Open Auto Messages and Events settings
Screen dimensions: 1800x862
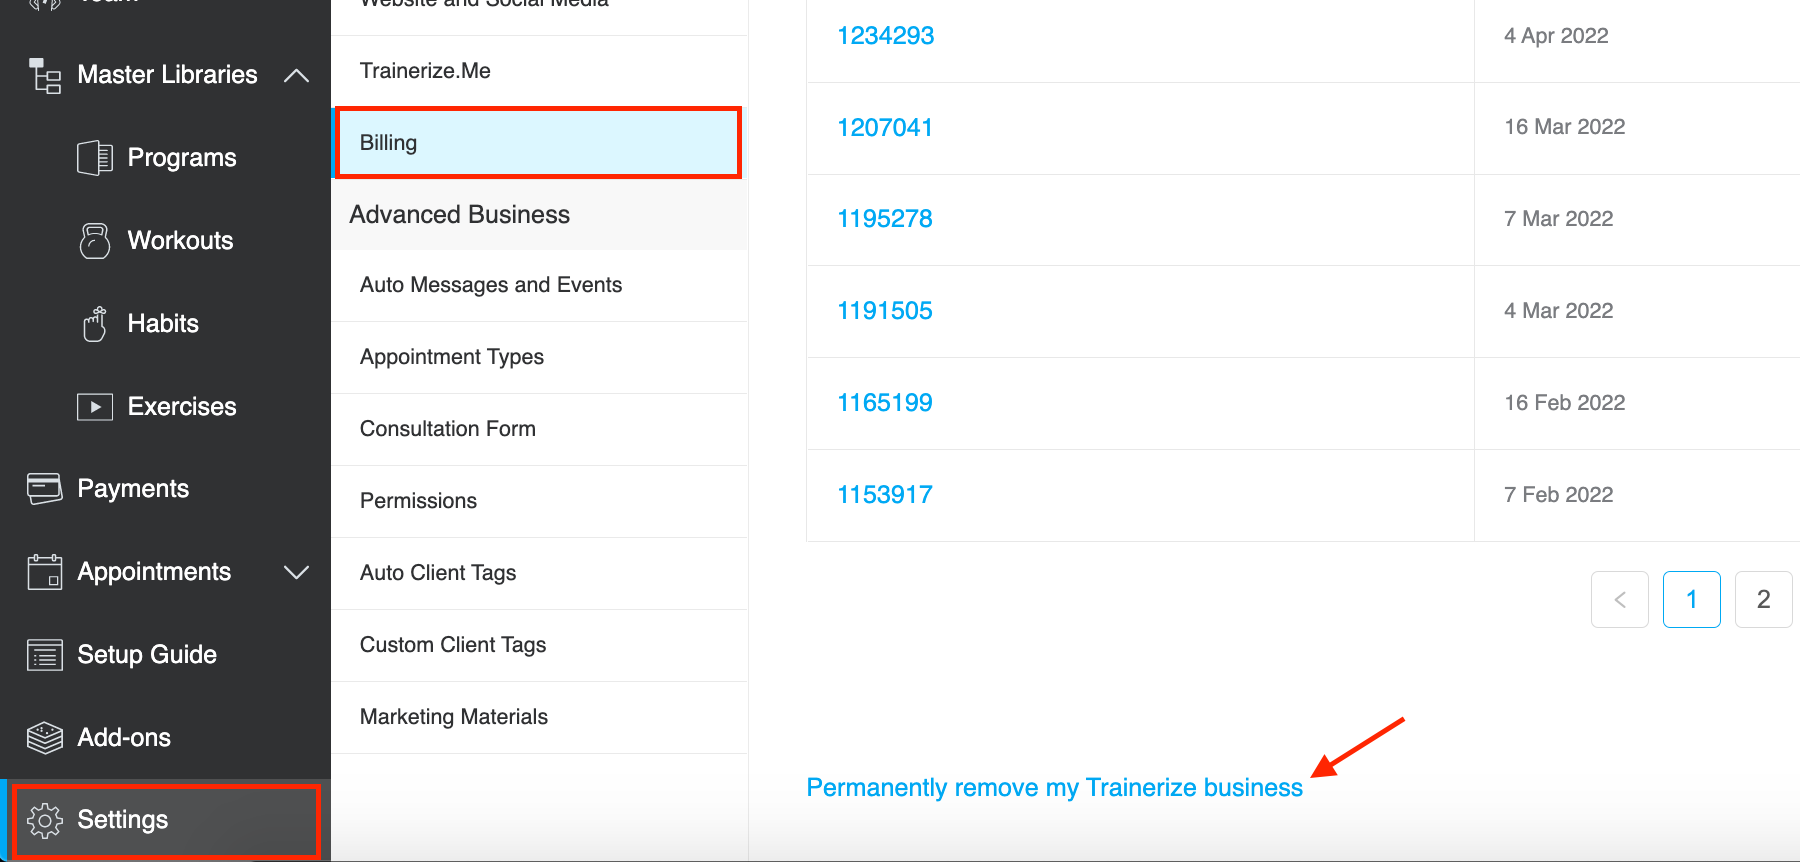[539, 285]
